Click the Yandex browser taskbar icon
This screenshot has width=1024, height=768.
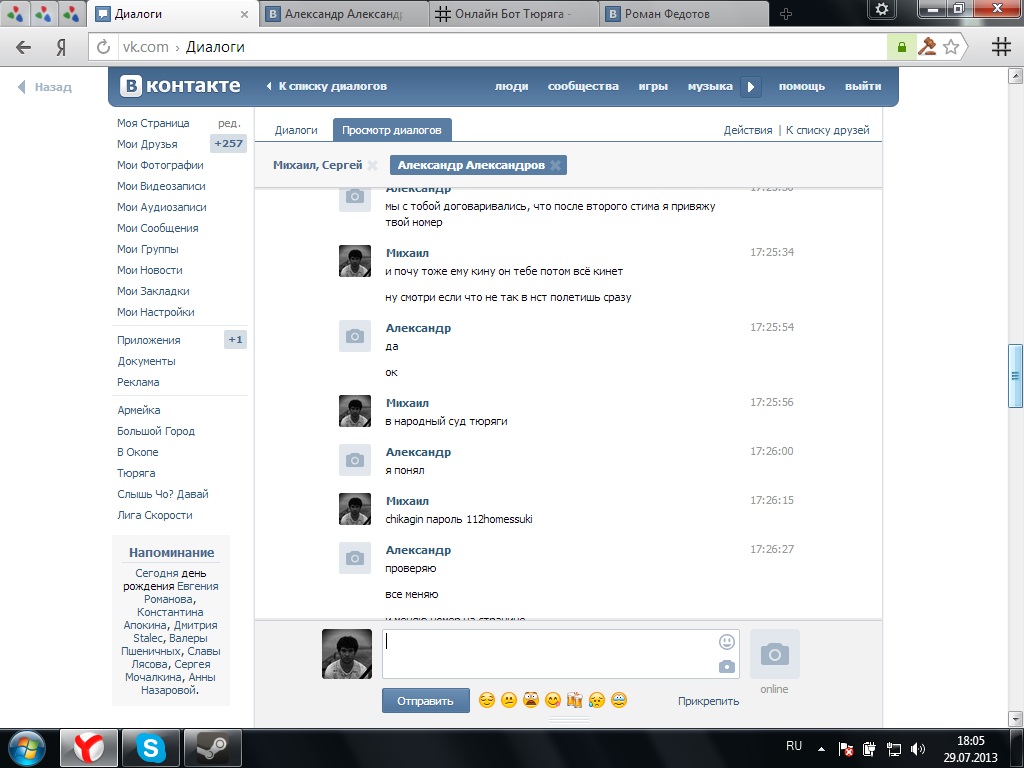(x=89, y=748)
